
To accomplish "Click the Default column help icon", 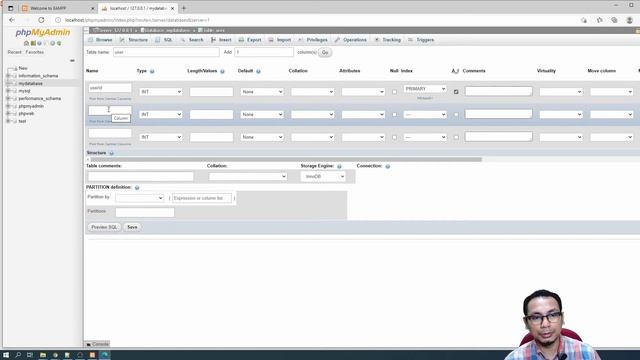I will coord(258,71).
